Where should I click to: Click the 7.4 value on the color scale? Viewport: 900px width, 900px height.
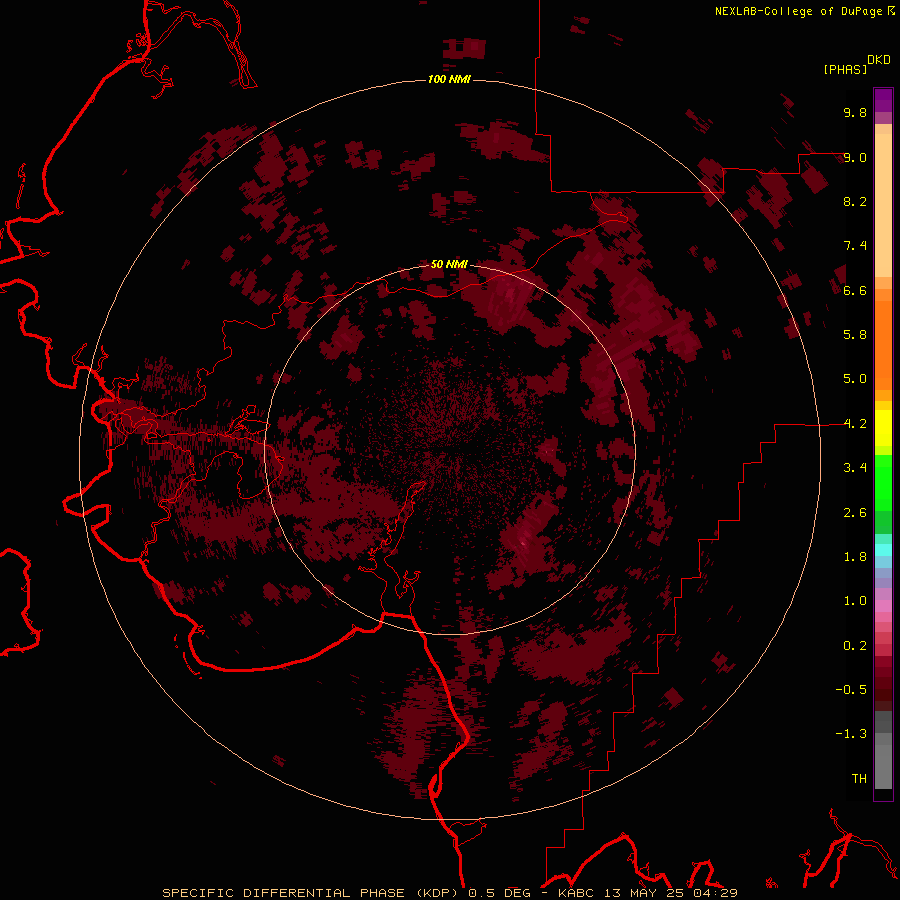(x=855, y=246)
